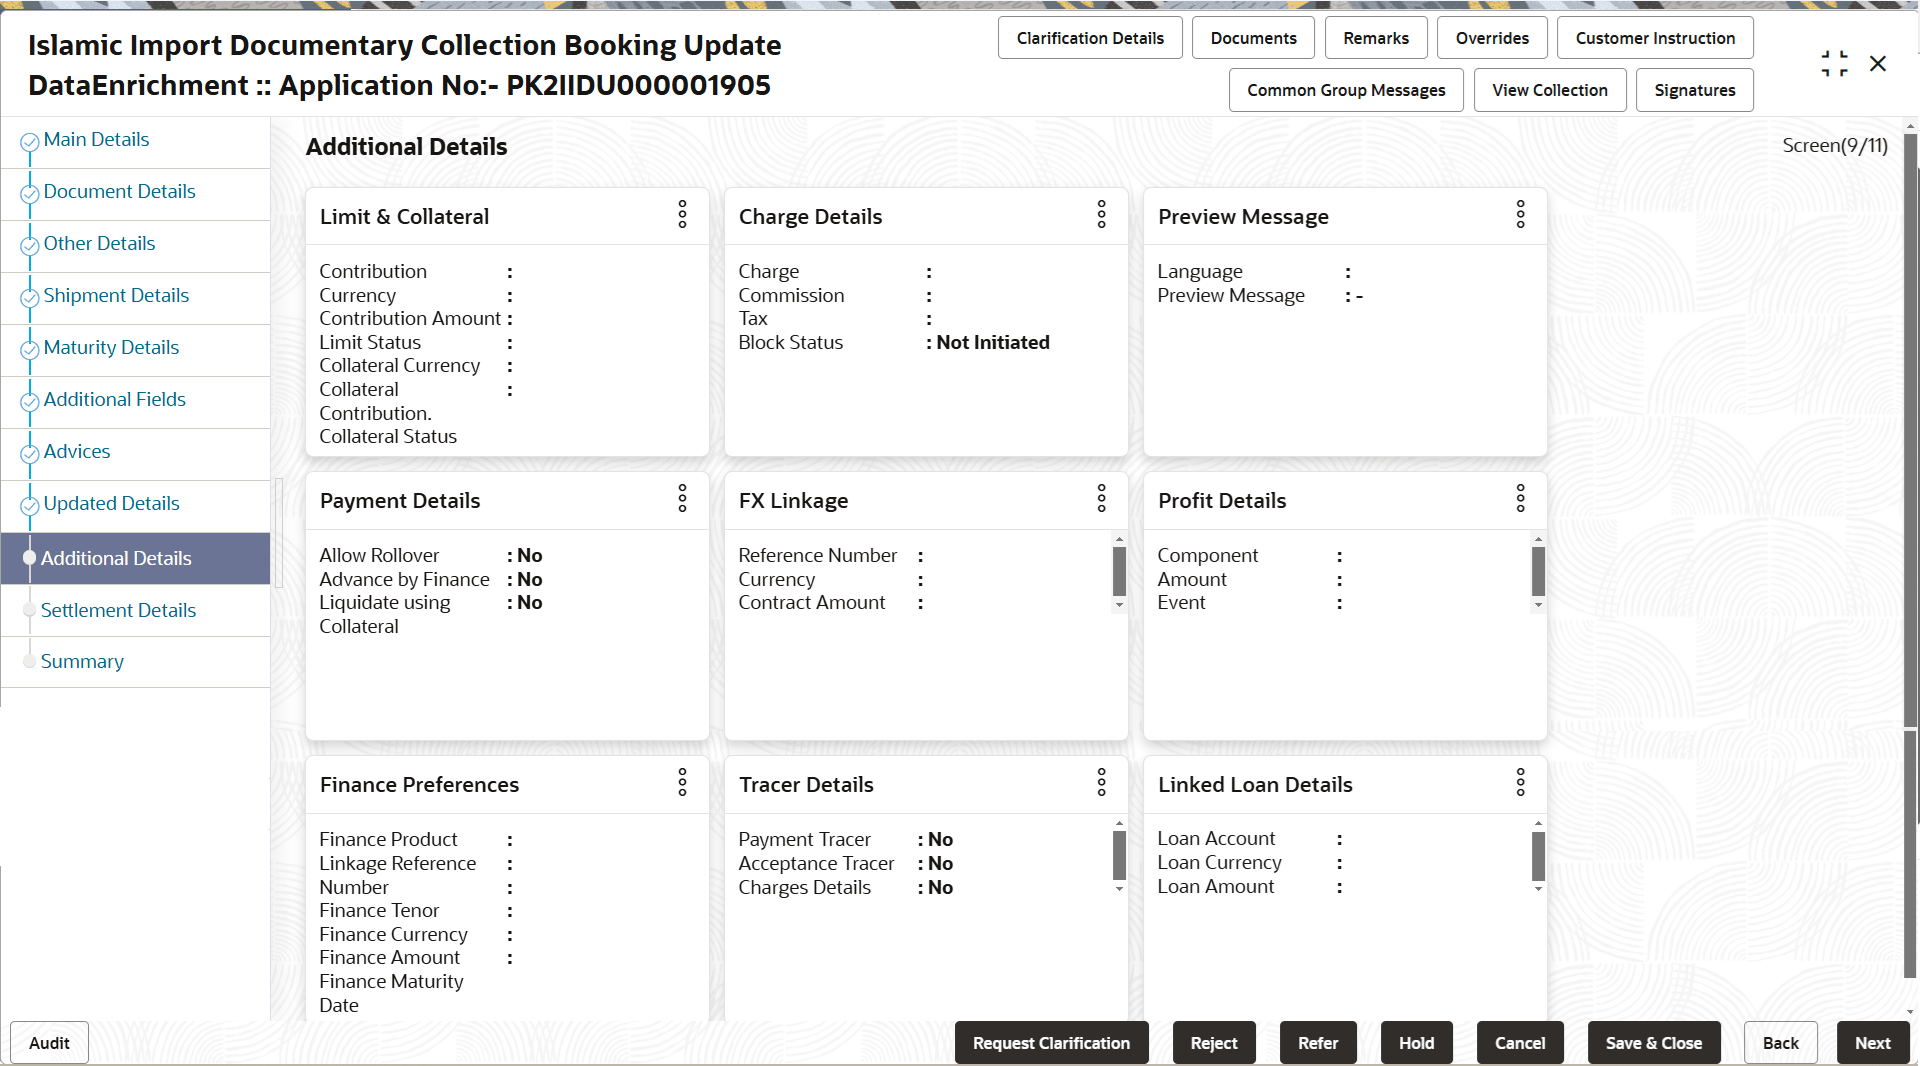1920x1066 pixels.
Task: Open Tracer Details card kebab menu
Action: pyautogui.click(x=1102, y=782)
